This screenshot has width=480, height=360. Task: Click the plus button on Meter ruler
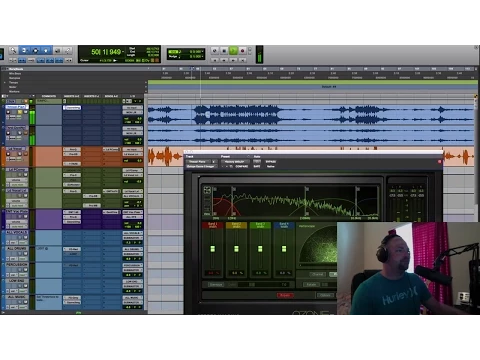coord(146,87)
